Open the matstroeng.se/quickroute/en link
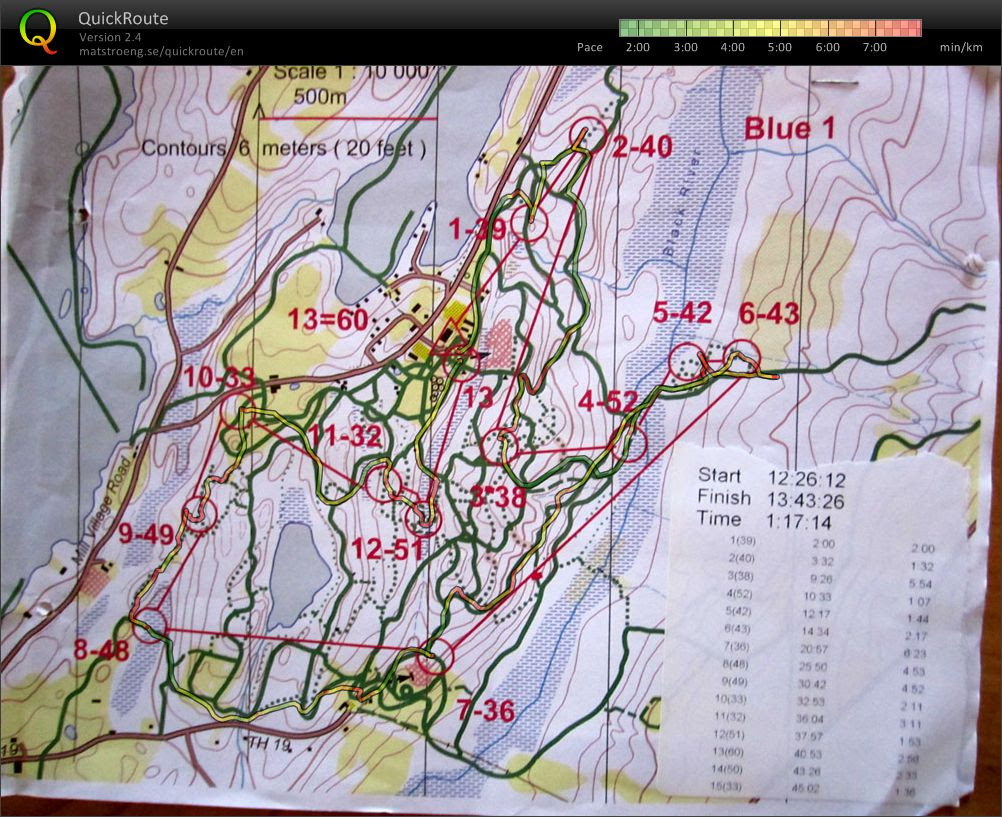The height and width of the screenshot is (817, 1002). click(161, 51)
